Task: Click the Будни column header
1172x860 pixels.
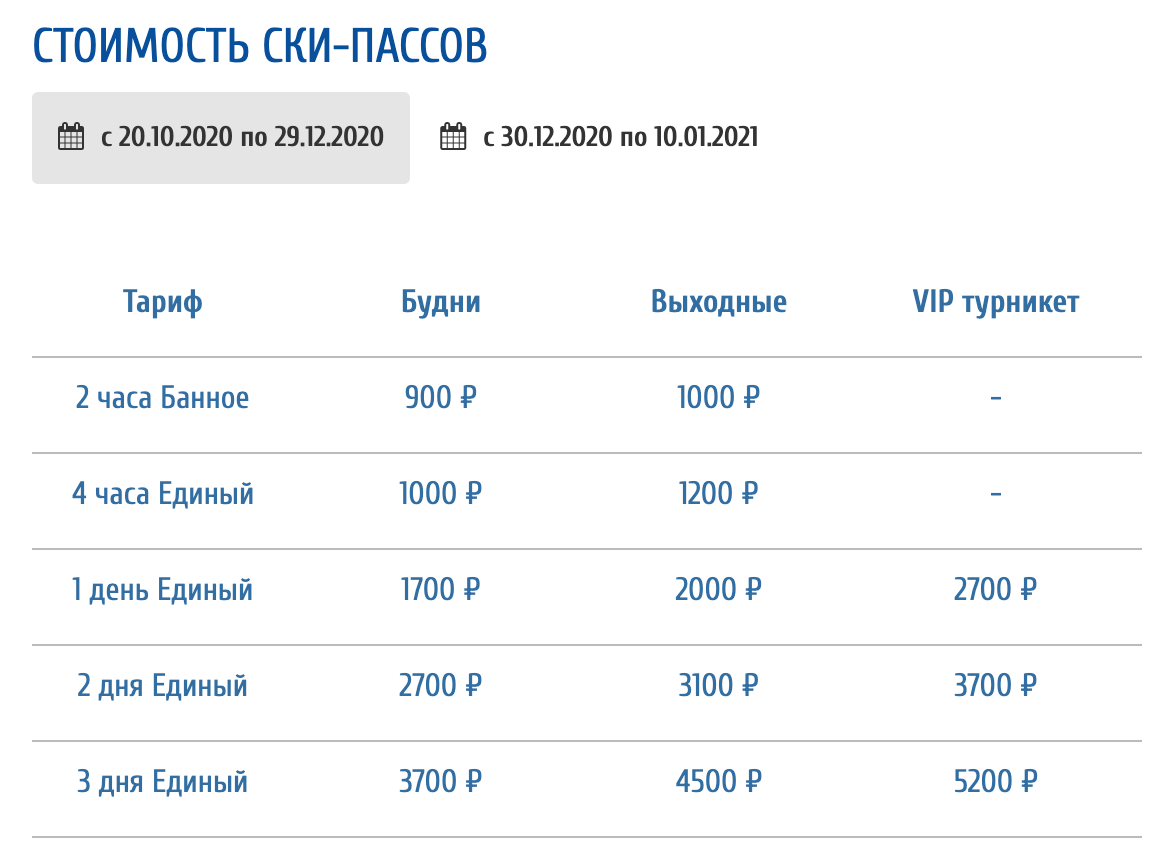Action: coord(440,301)
